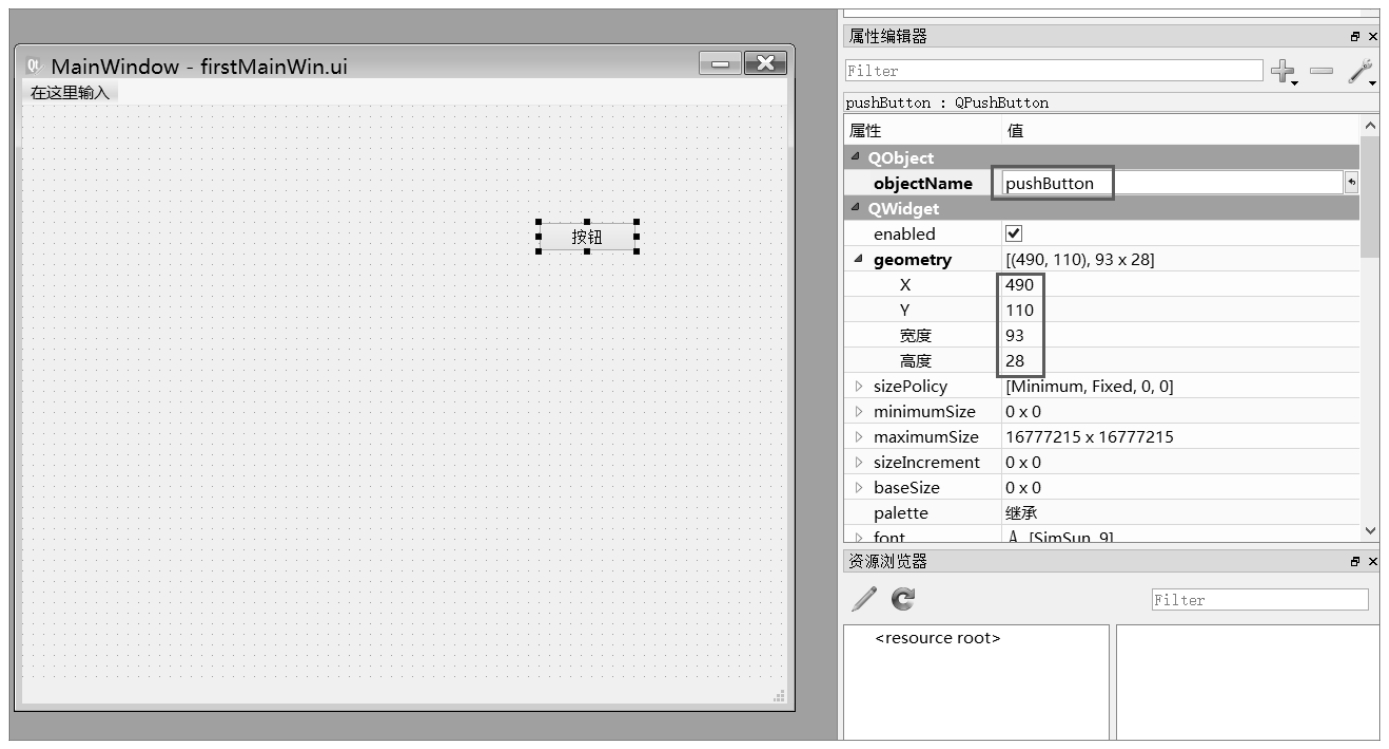Image resolution: width=1389 pixels, height=749 pixels.
Task: Click the property list scrollbar down arrow
Action: point(1370,533)
